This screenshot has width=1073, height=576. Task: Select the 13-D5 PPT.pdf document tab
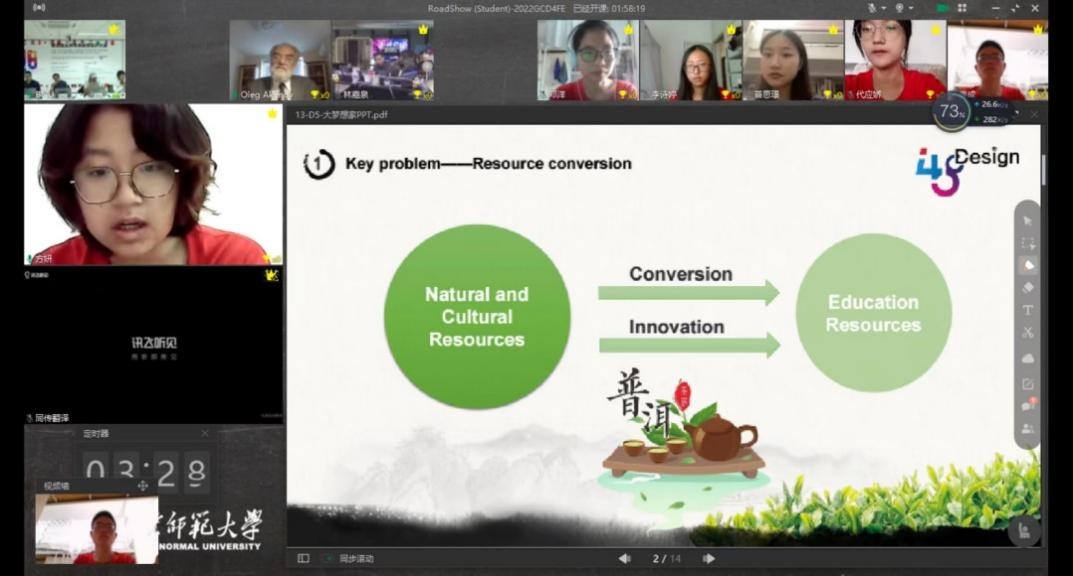[341, 115]
